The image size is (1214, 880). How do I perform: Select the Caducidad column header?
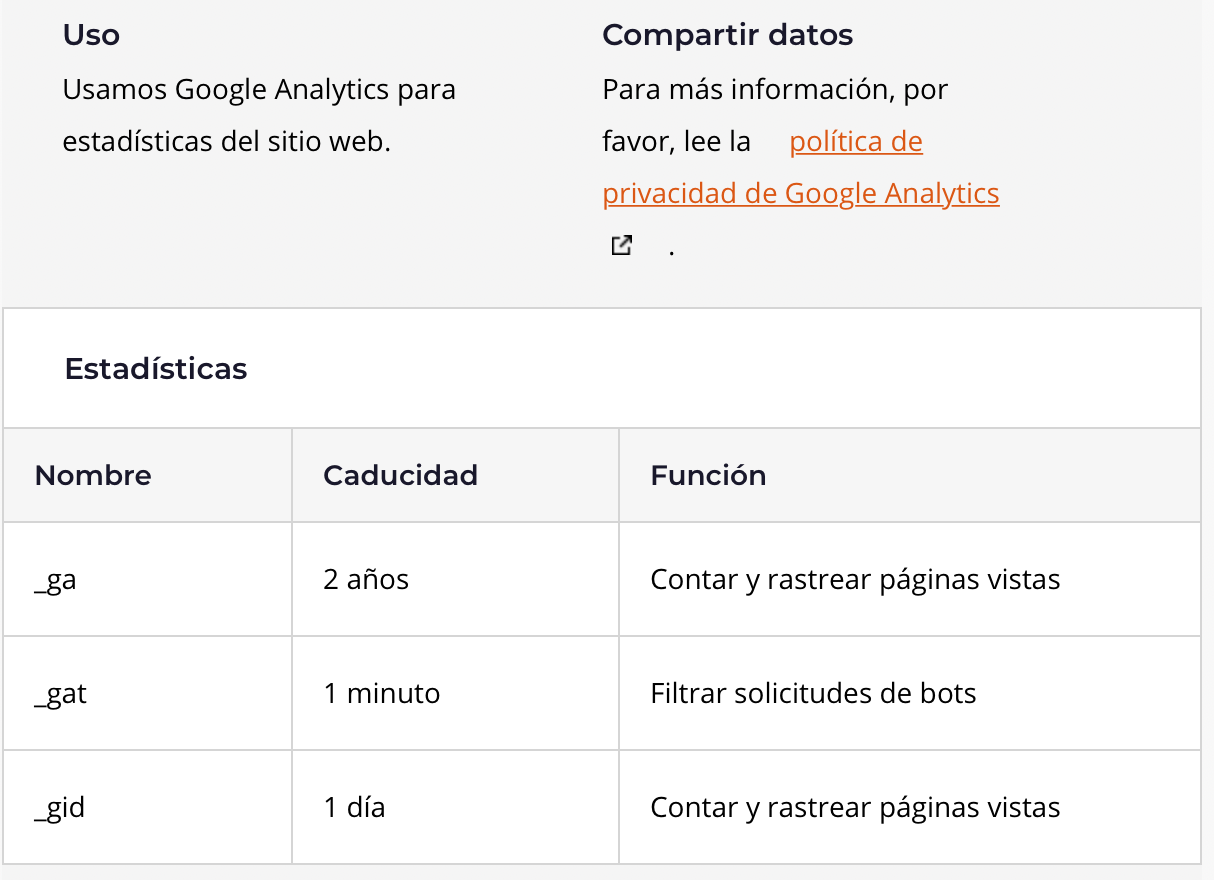click(400, 475)
